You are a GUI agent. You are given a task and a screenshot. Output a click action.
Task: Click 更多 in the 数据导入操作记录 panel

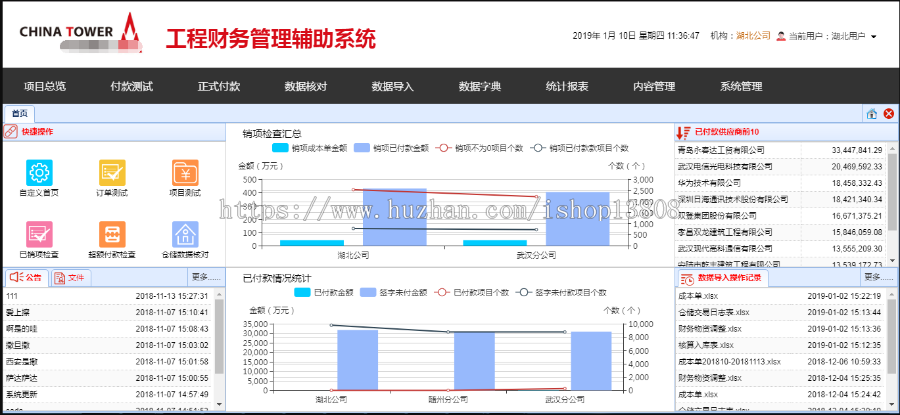tap(879, 278)
